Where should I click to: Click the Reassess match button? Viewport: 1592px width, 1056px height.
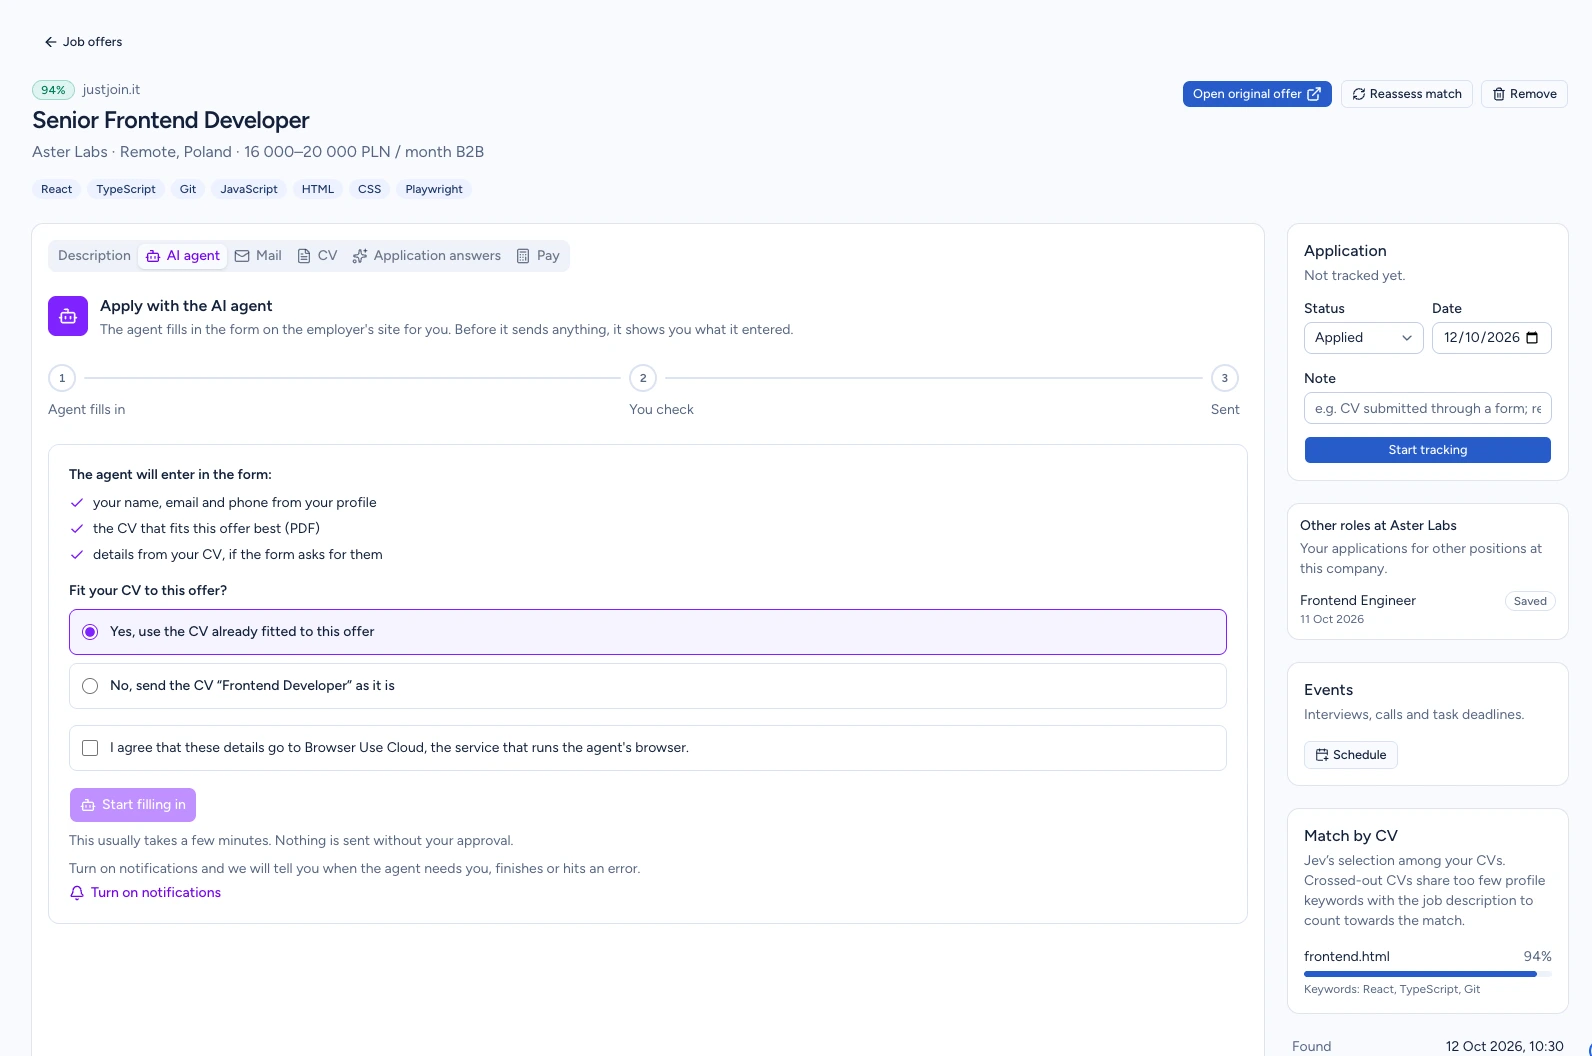point(1407,94)
